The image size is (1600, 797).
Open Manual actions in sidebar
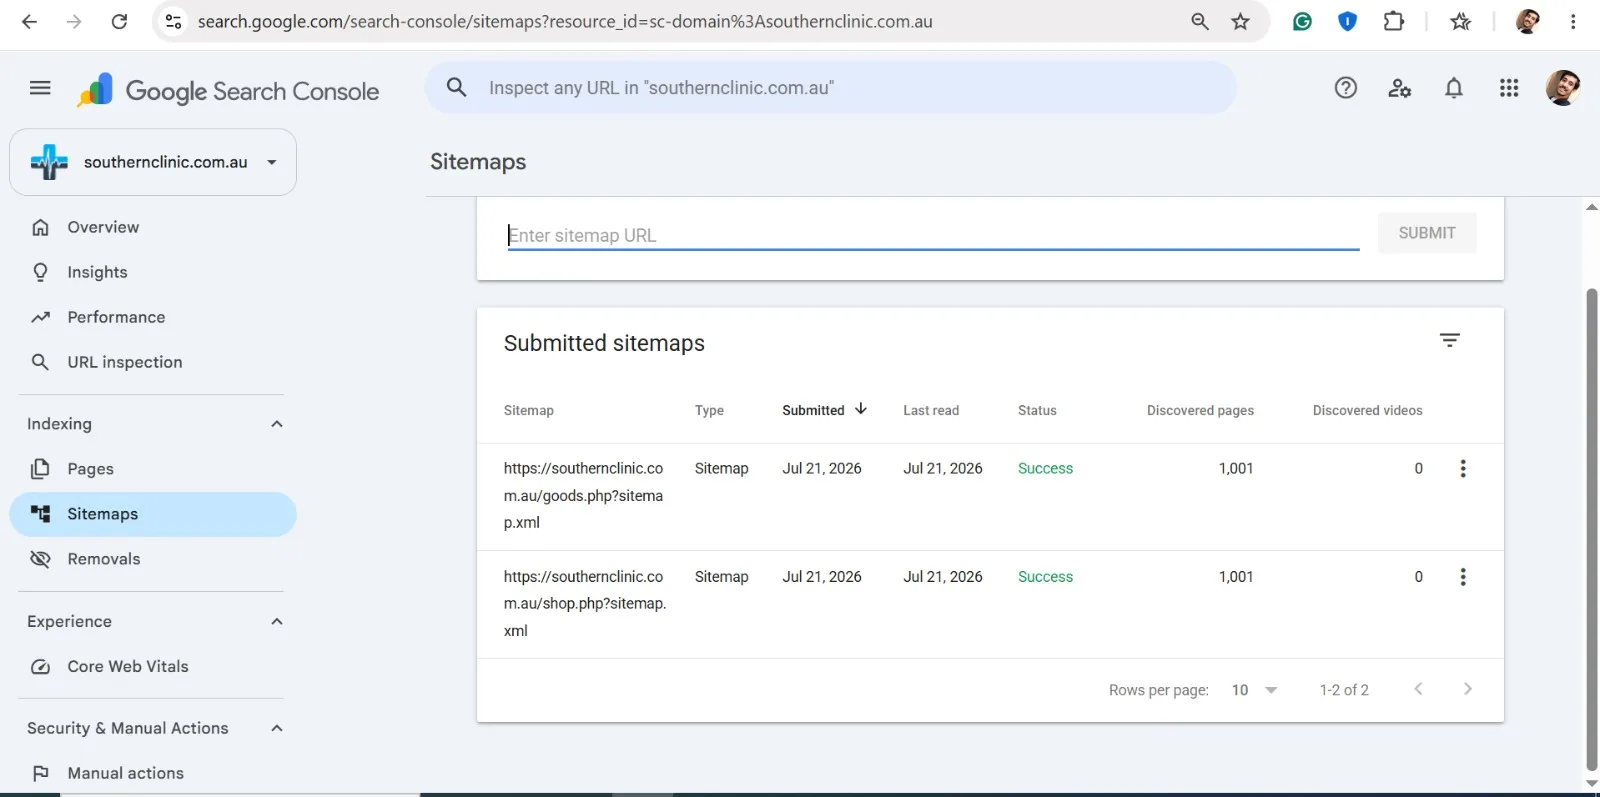tap(152, 773)
